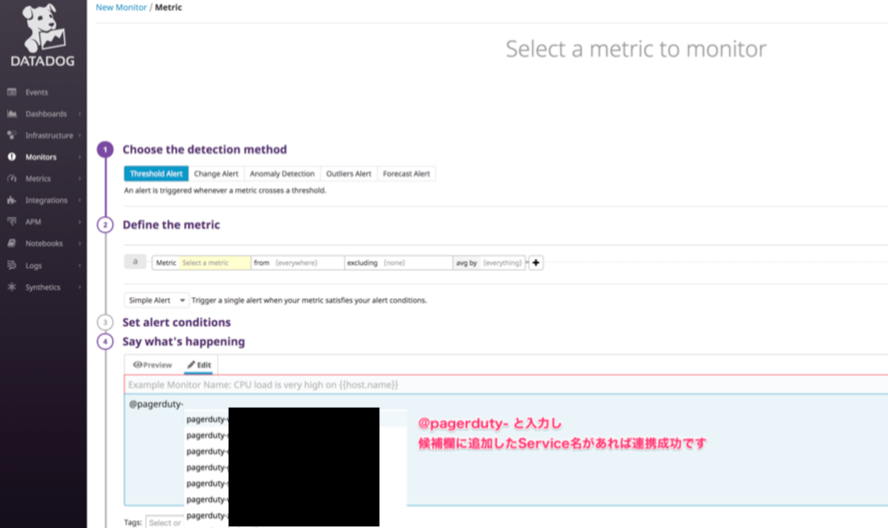The width and height of the screenshot is (888, 528).
Task: Expand the Notebooks submenu arrow
Action: 79,244
